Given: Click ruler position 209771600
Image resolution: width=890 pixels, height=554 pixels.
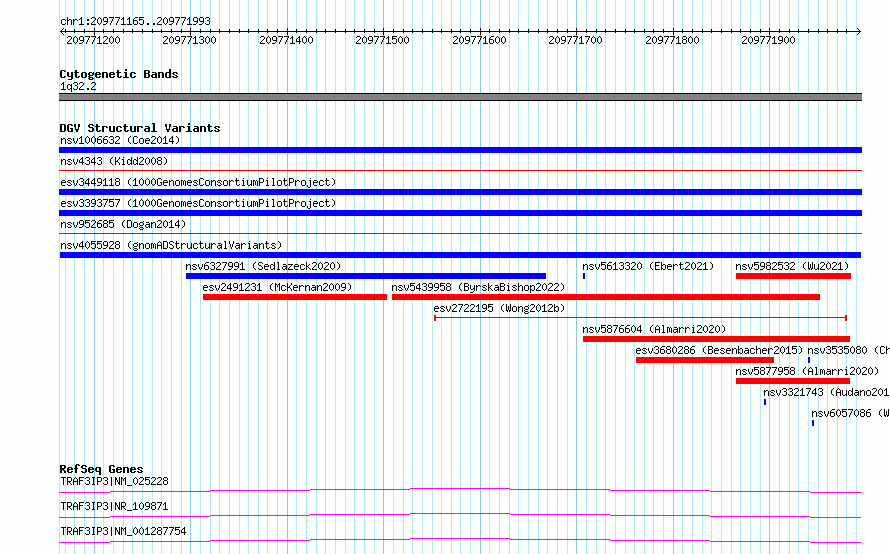Looking at the screenshot, I should [x=479, y=40].
